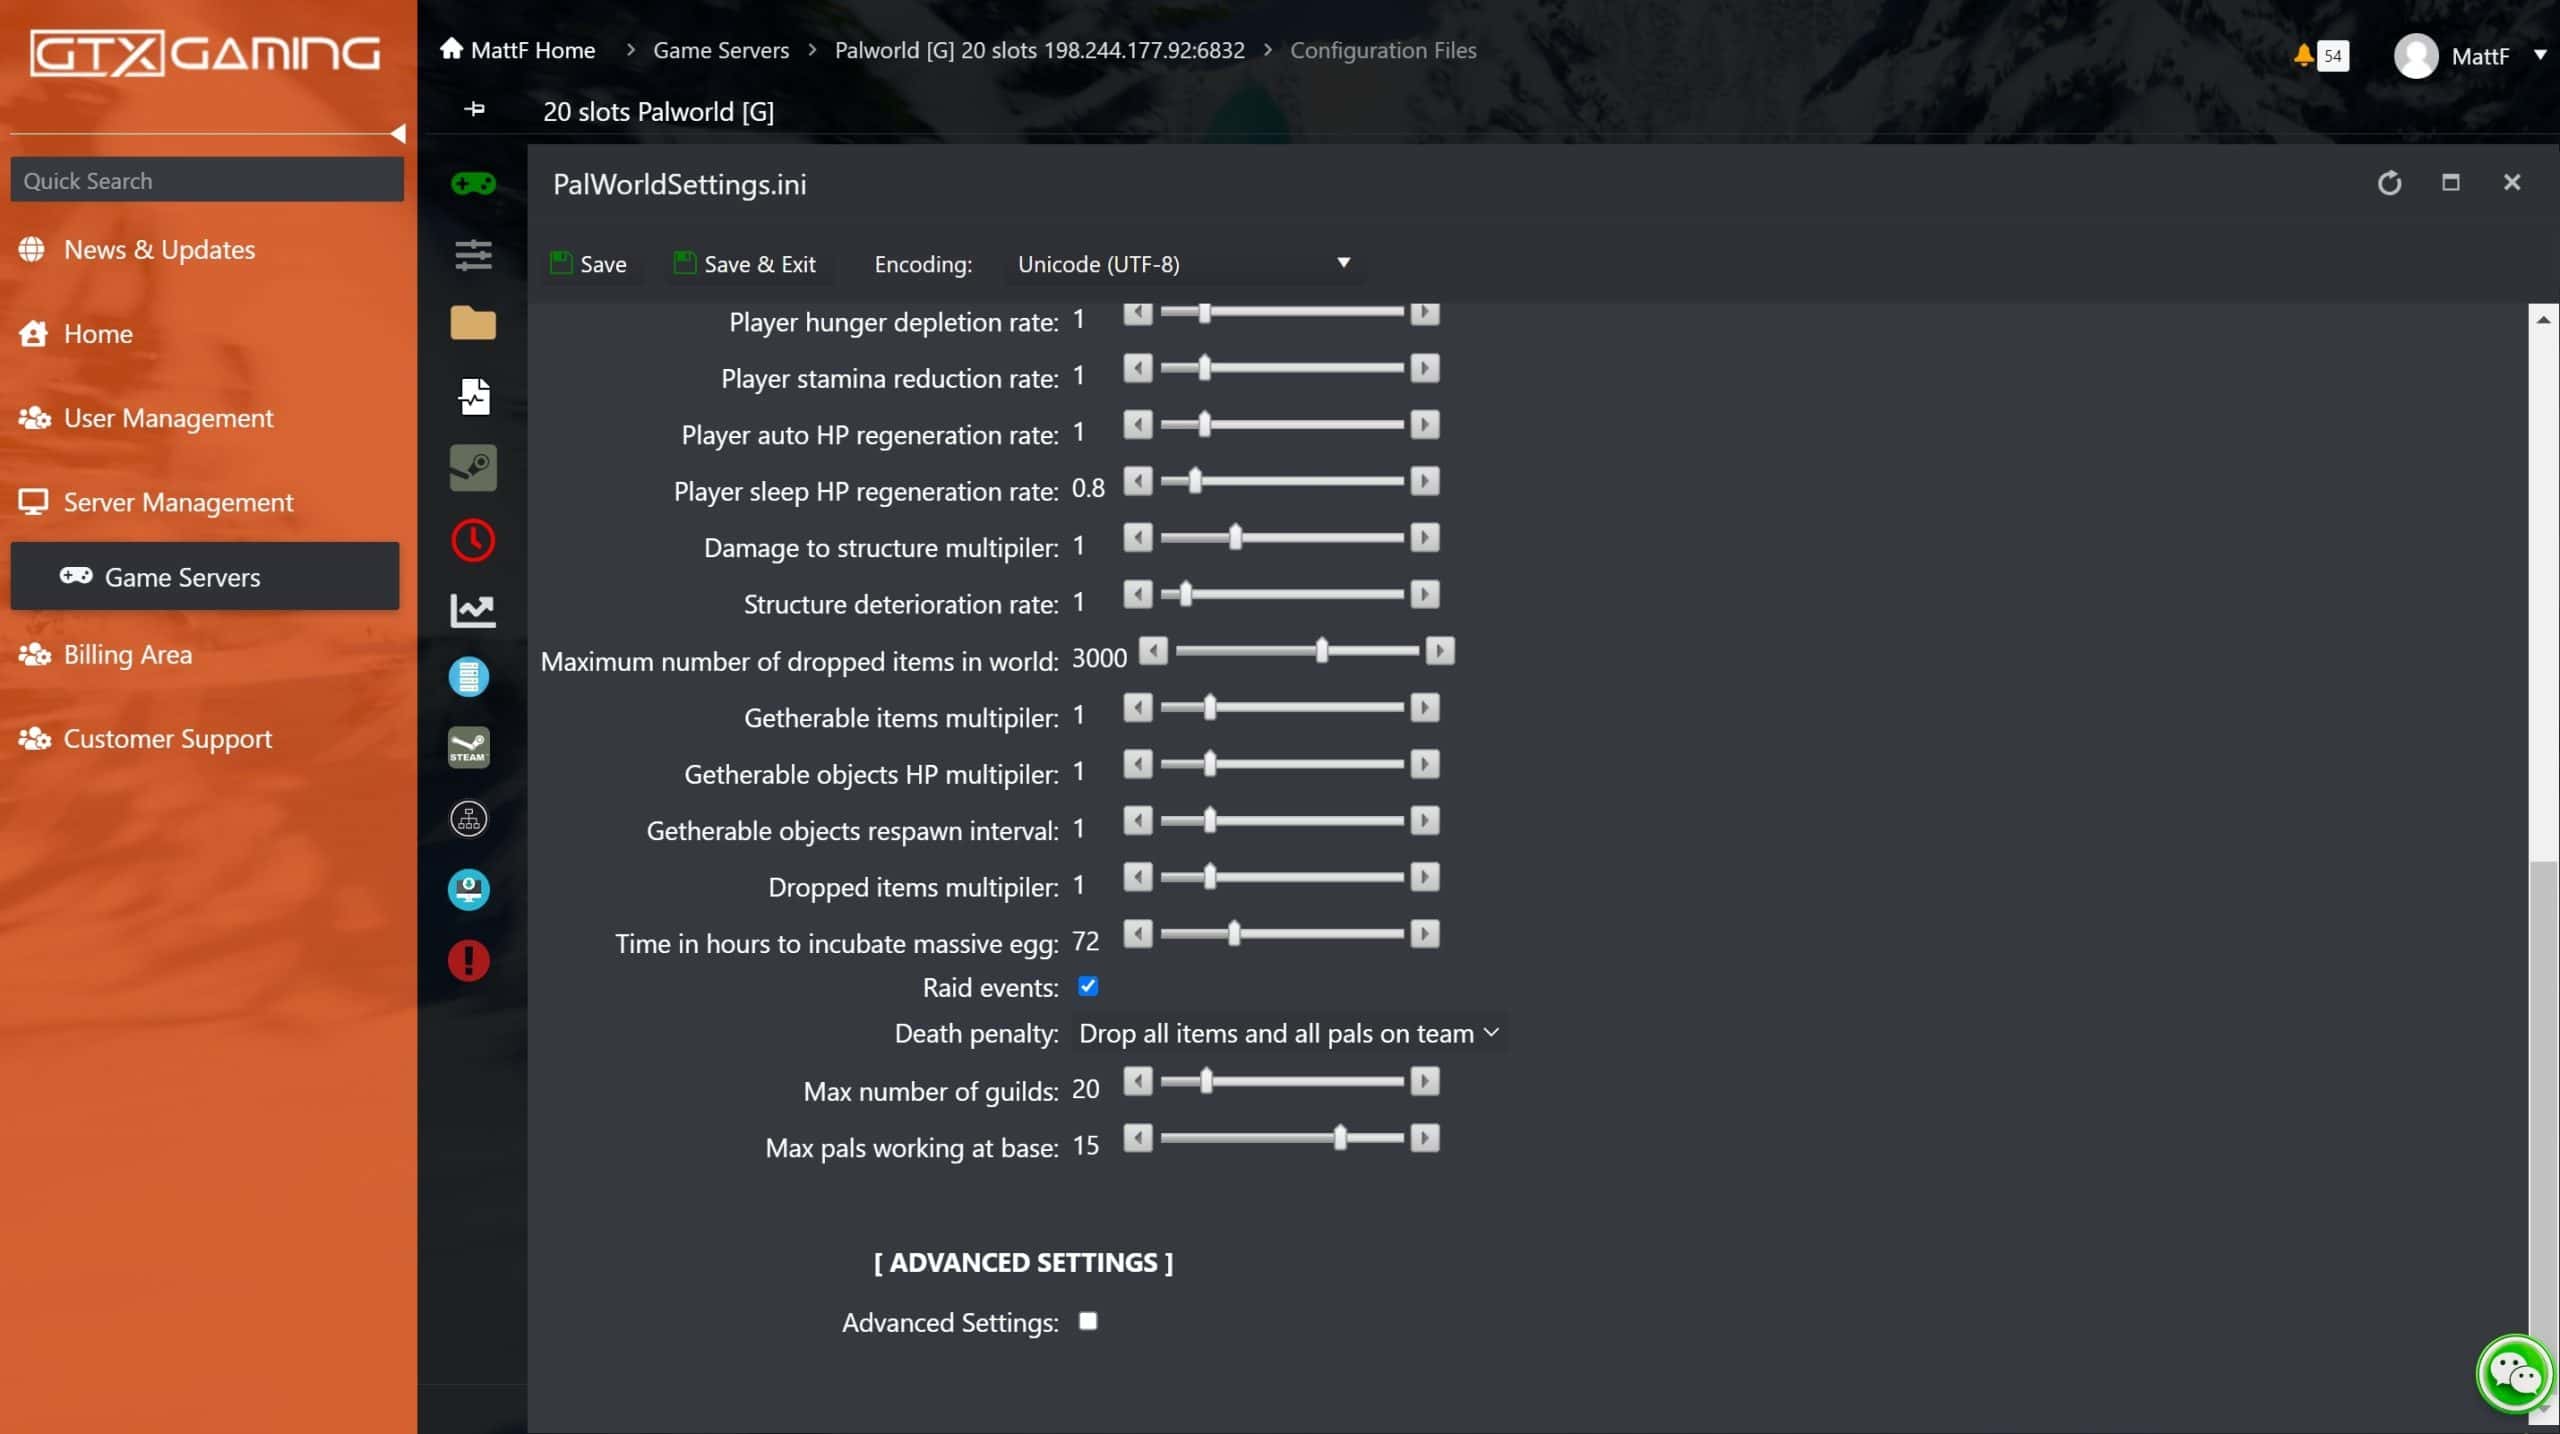Click the green gamepad icon in sidebar
This screenshot has height=1434, width=2560.
tap(473, 184)
